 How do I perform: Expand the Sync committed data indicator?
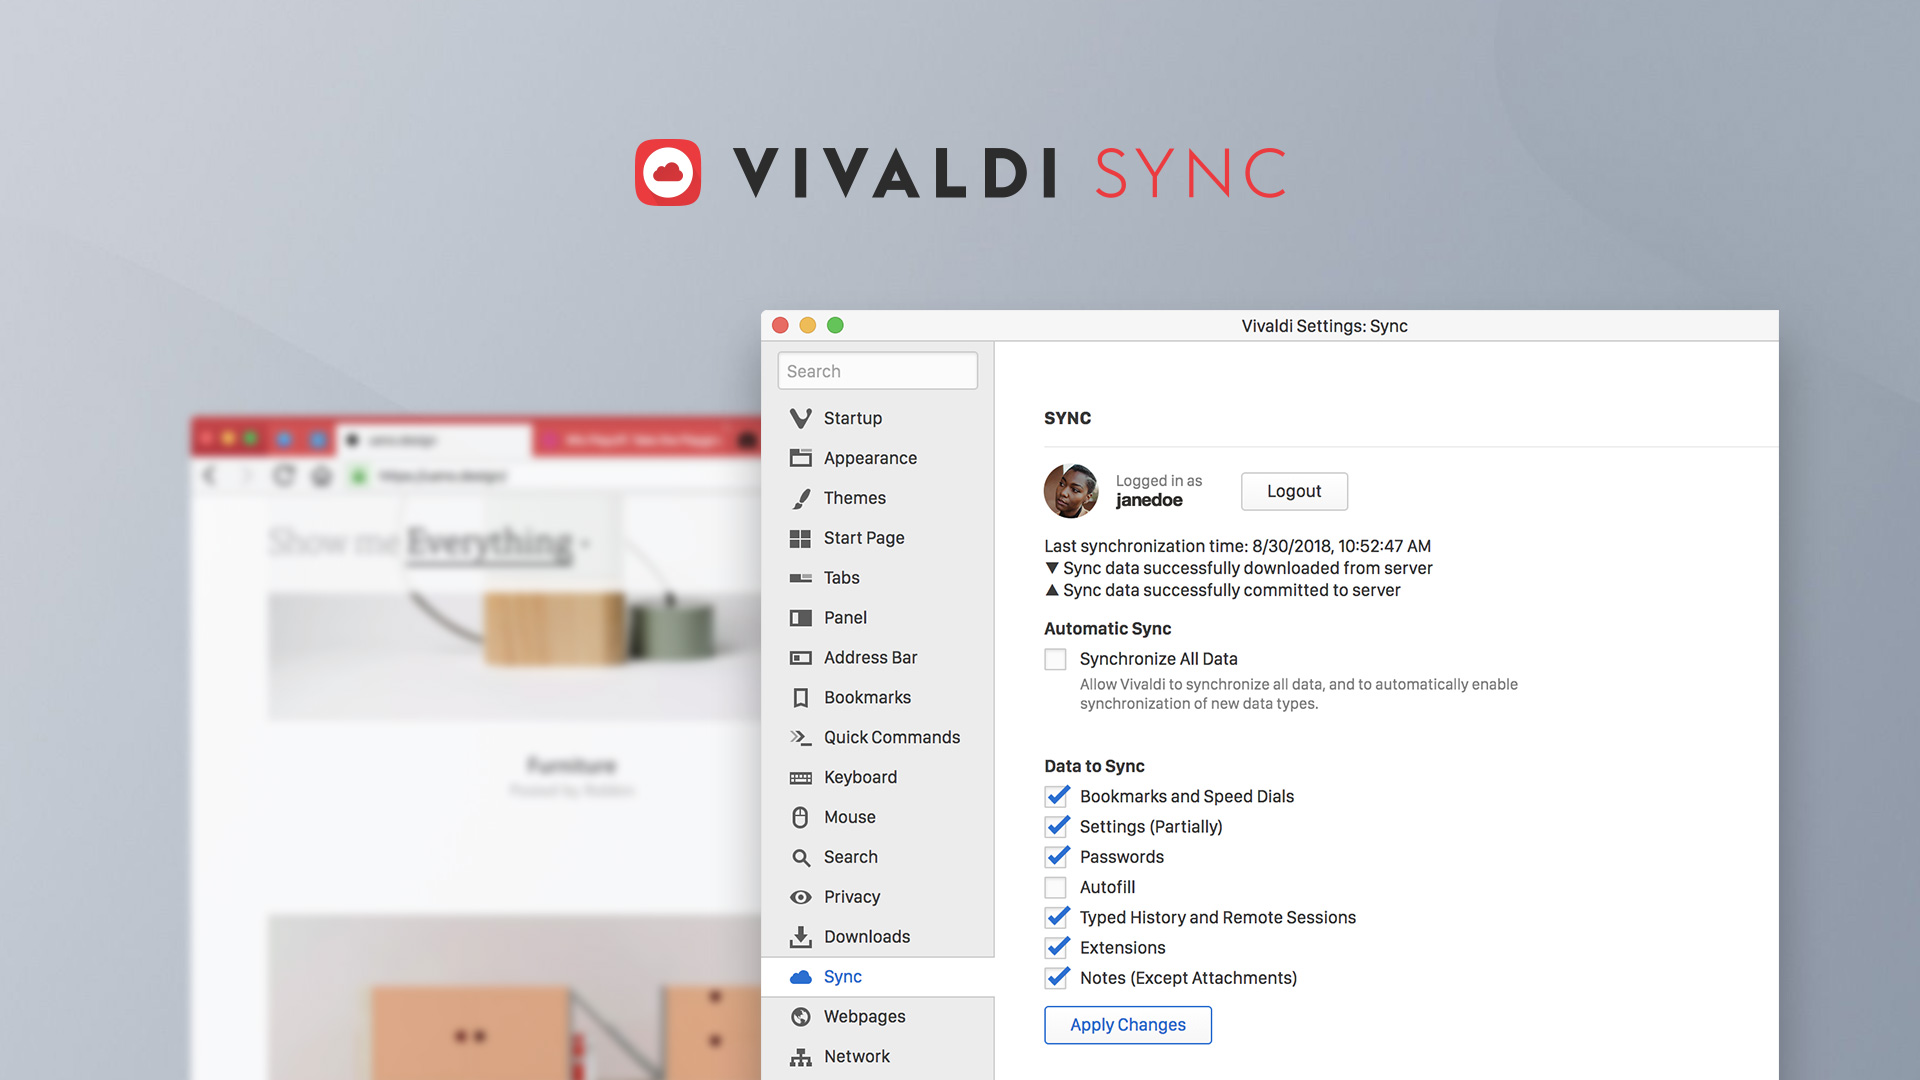1048,589
